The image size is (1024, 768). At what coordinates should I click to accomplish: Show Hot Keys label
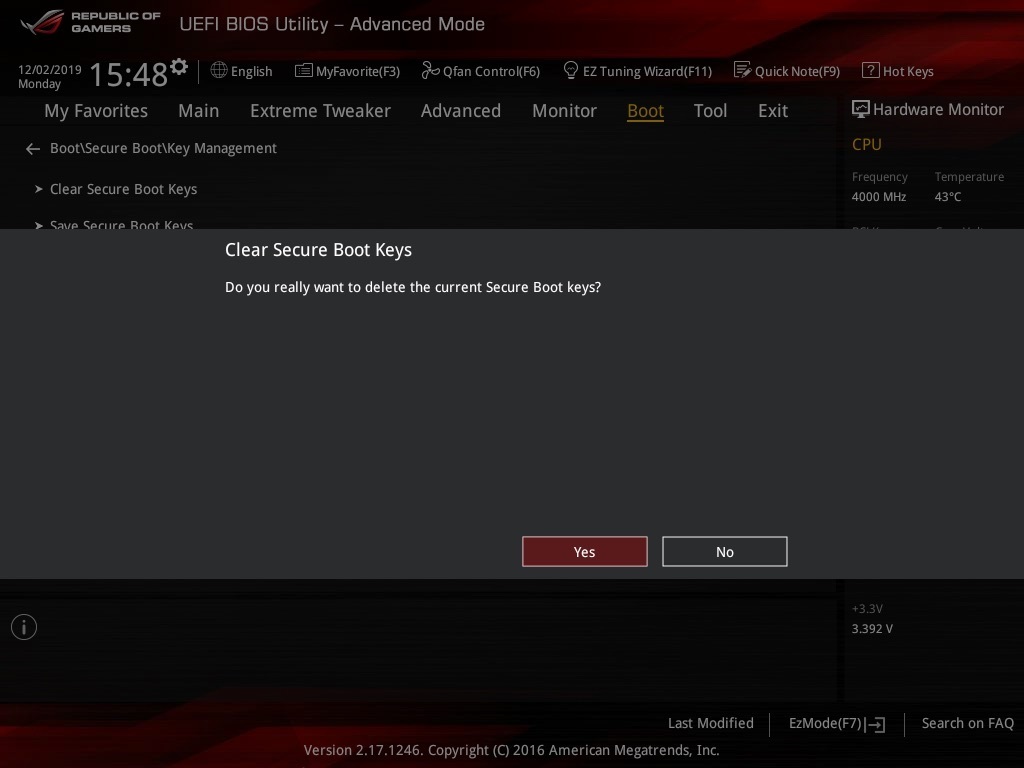click(x=908, y=71)
